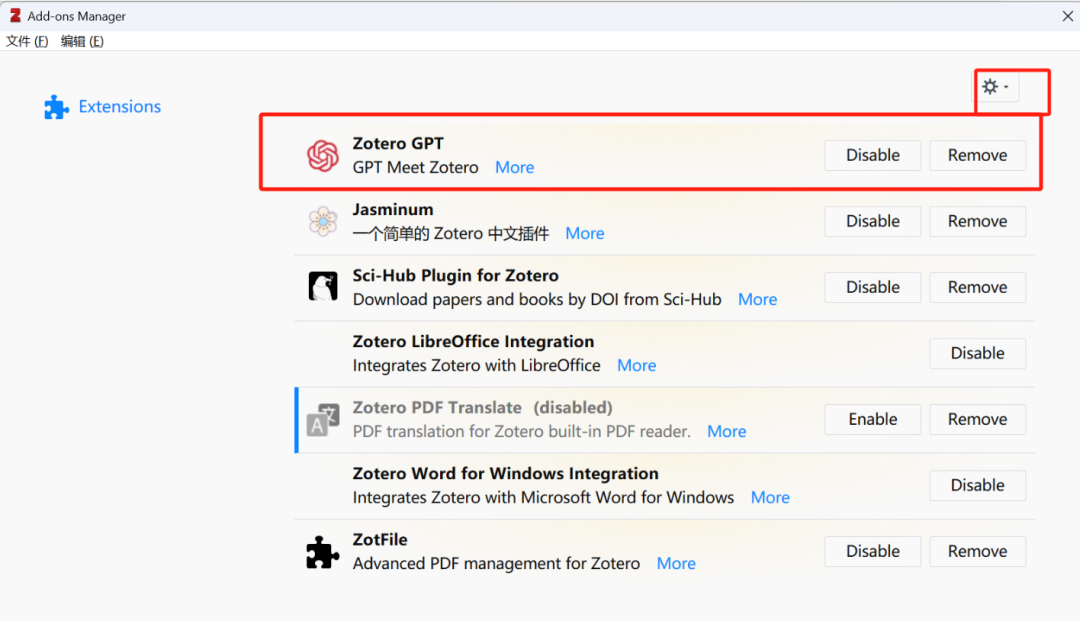This screenshot has height=621, width=1080.
Task: Click 'Integrates Zotero with LibreOffice' description
Action: [477, 366]
